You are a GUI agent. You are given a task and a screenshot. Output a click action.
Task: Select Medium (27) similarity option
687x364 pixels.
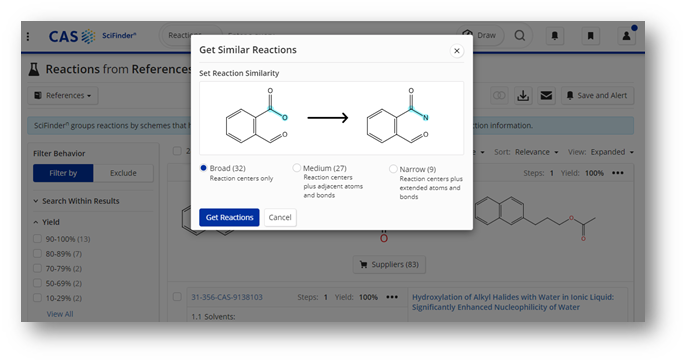(297, 168)
